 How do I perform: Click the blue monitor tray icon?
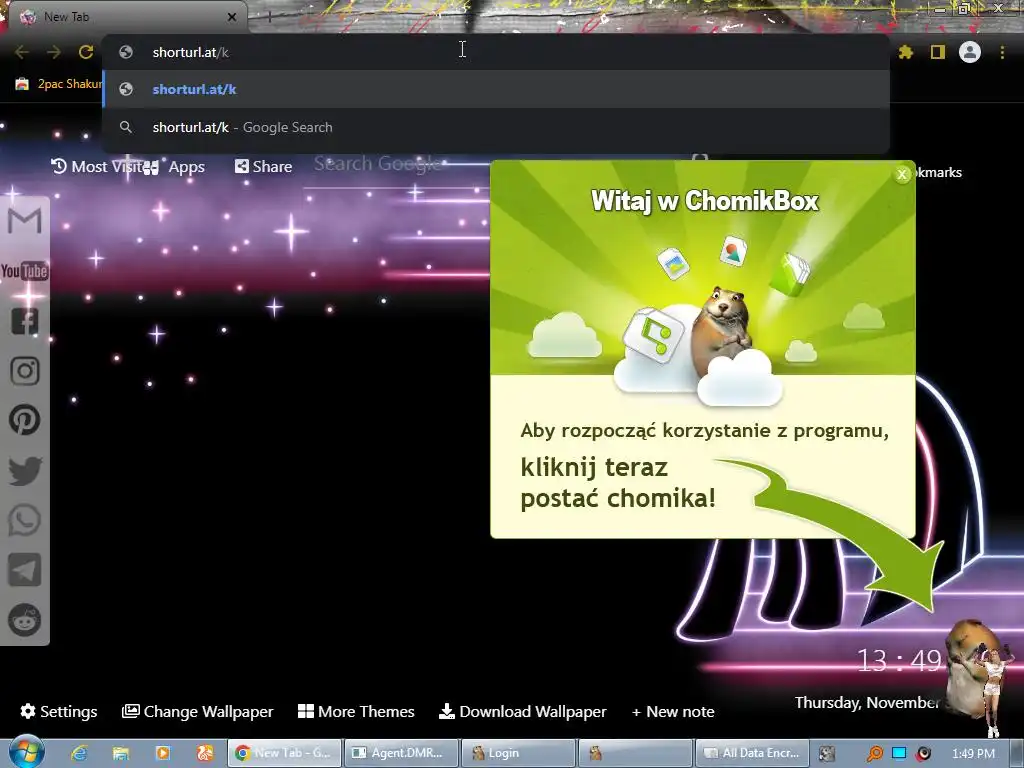tap(899, 753)
